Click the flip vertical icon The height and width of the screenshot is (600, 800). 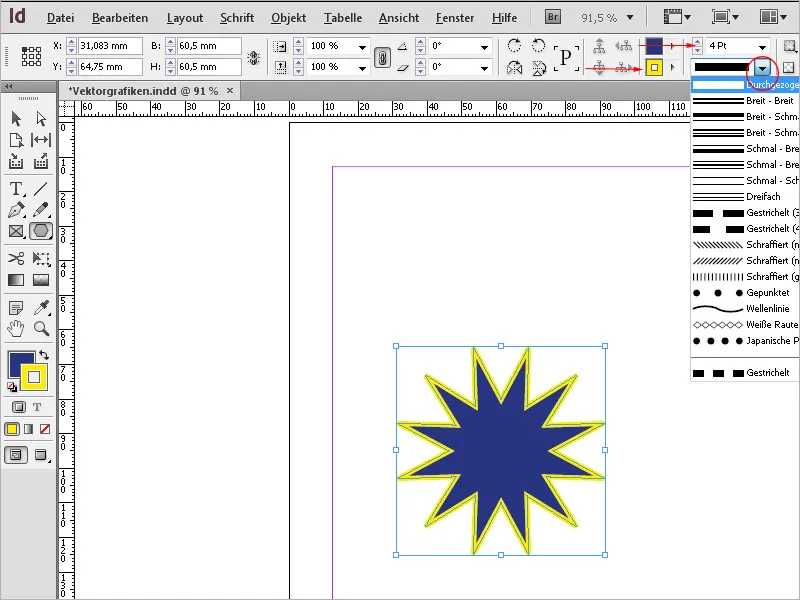(539, 67)
